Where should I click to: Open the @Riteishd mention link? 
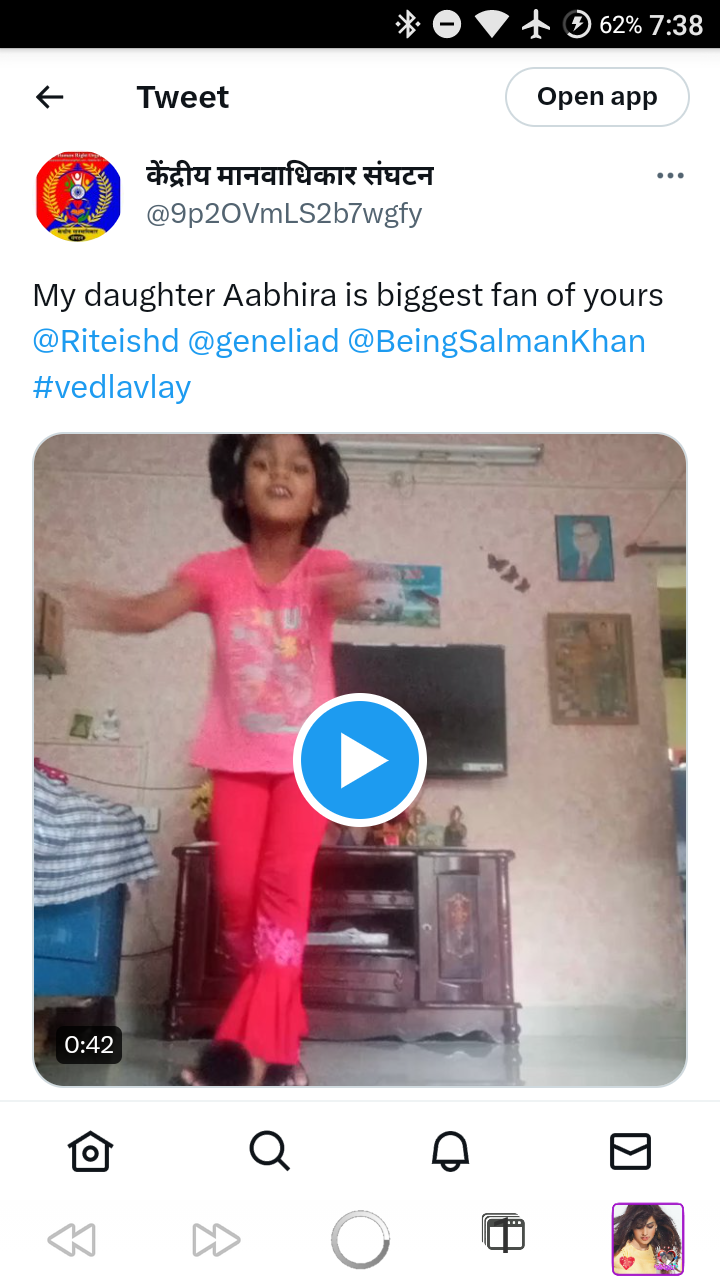(105, 341)
